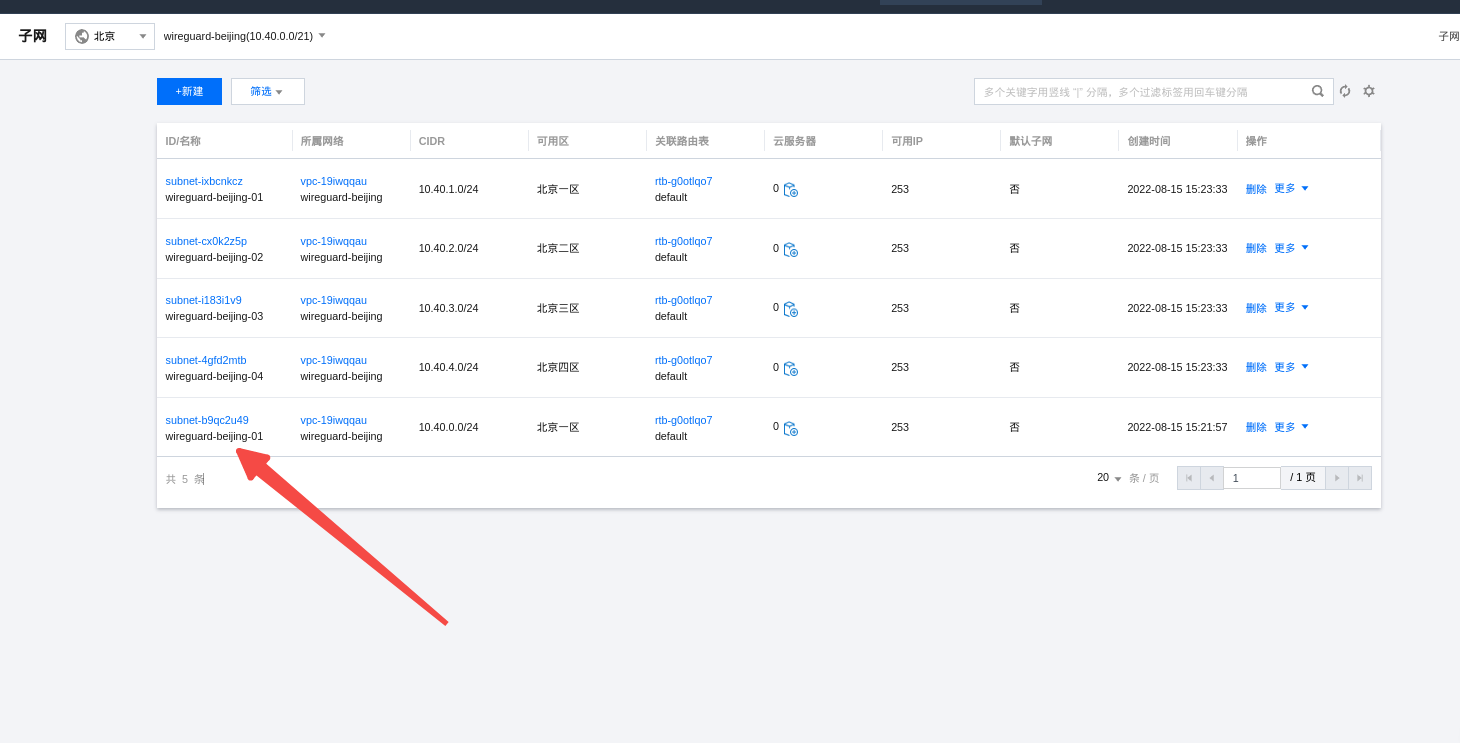
Task: Go to first page arrow
Action: 1189,478
